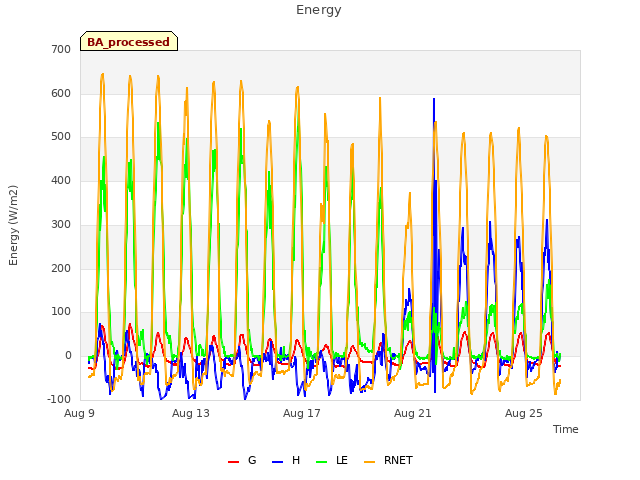640x480 pixels.
Task: Click the Aug 17 x-axis label
Action: [x=302, y=413]
